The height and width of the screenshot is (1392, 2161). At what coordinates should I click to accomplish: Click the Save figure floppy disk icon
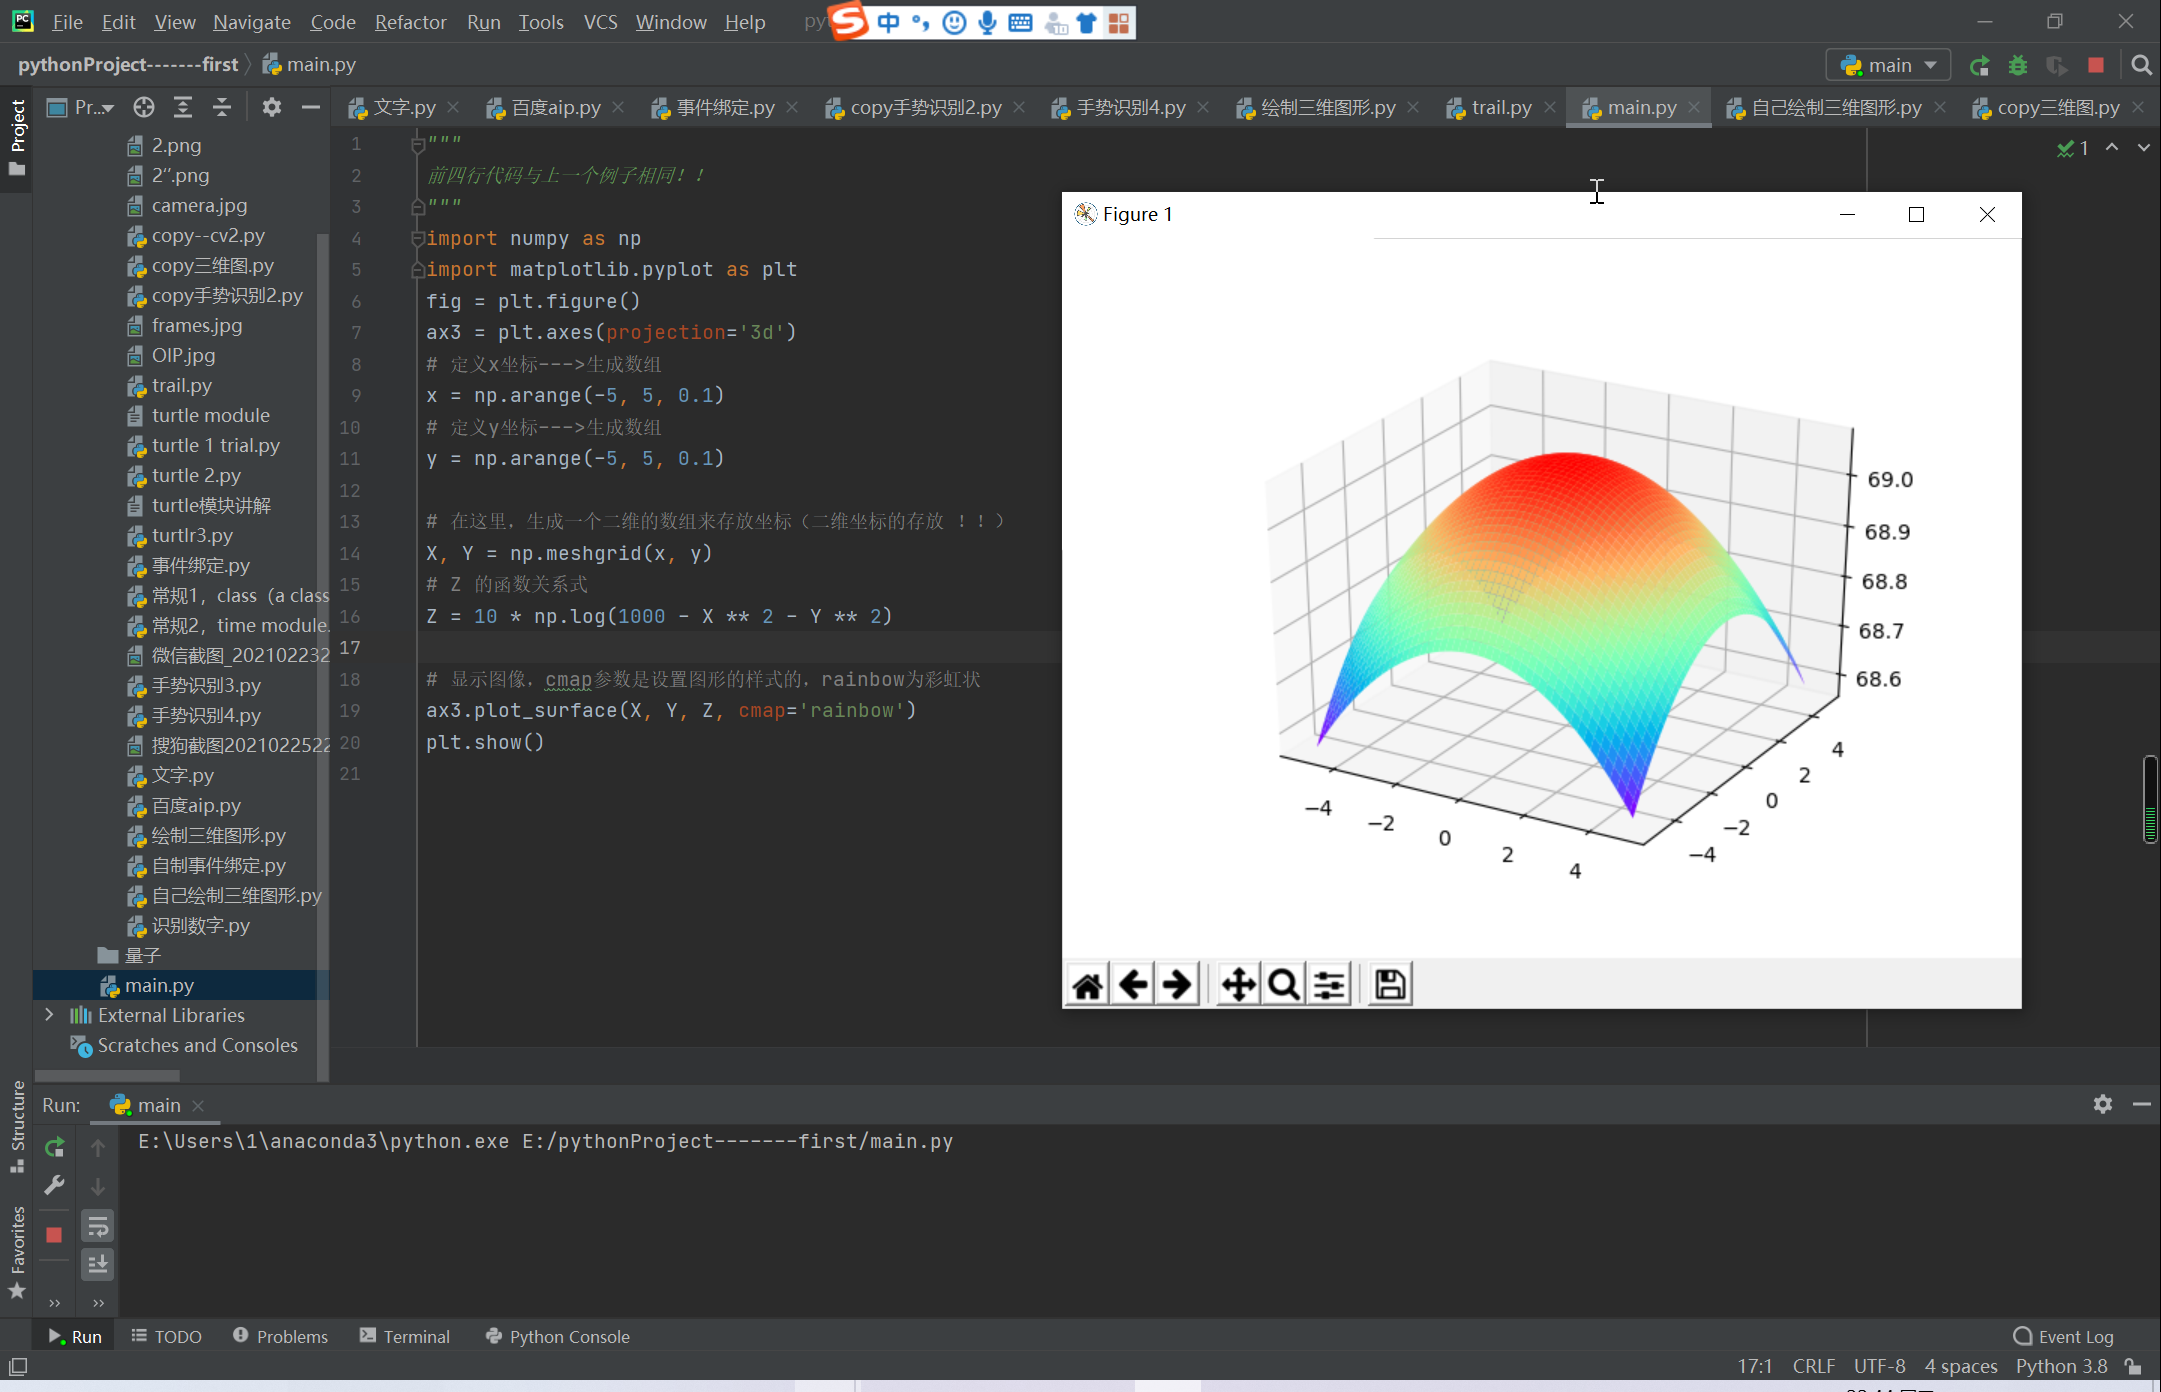pos(1390,985)
